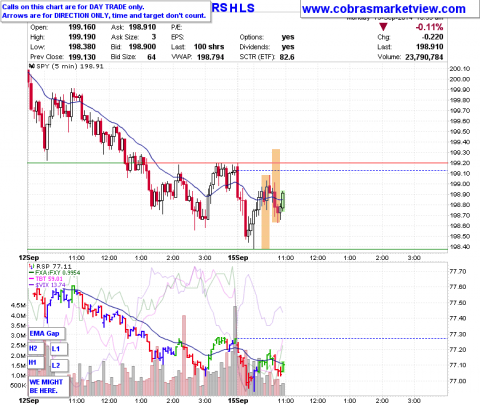Click the 200.00 price axis label
This screenshot has height=406, width=480.
(x=460, y=79)
